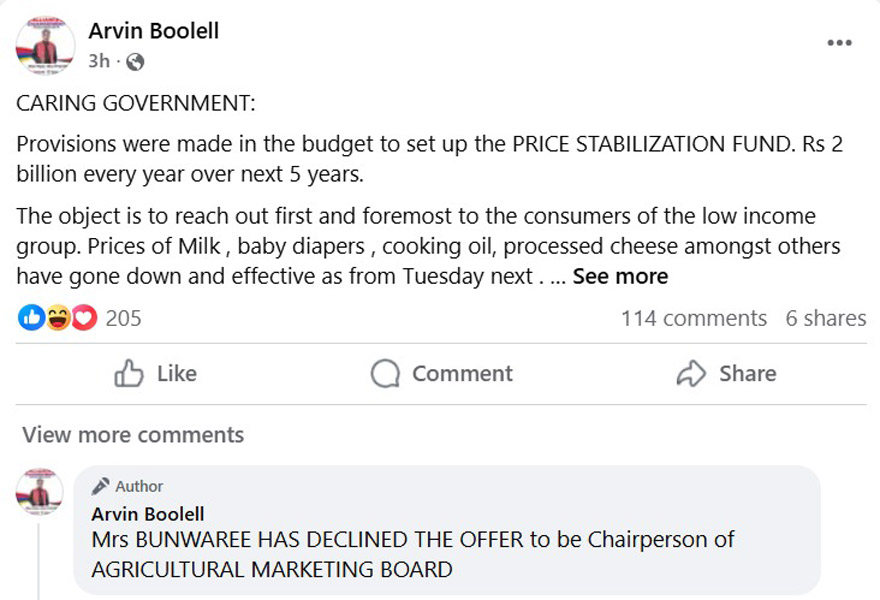
Task: Open Arvin Boolell name in the comment
Action: (x=148, y=514)
